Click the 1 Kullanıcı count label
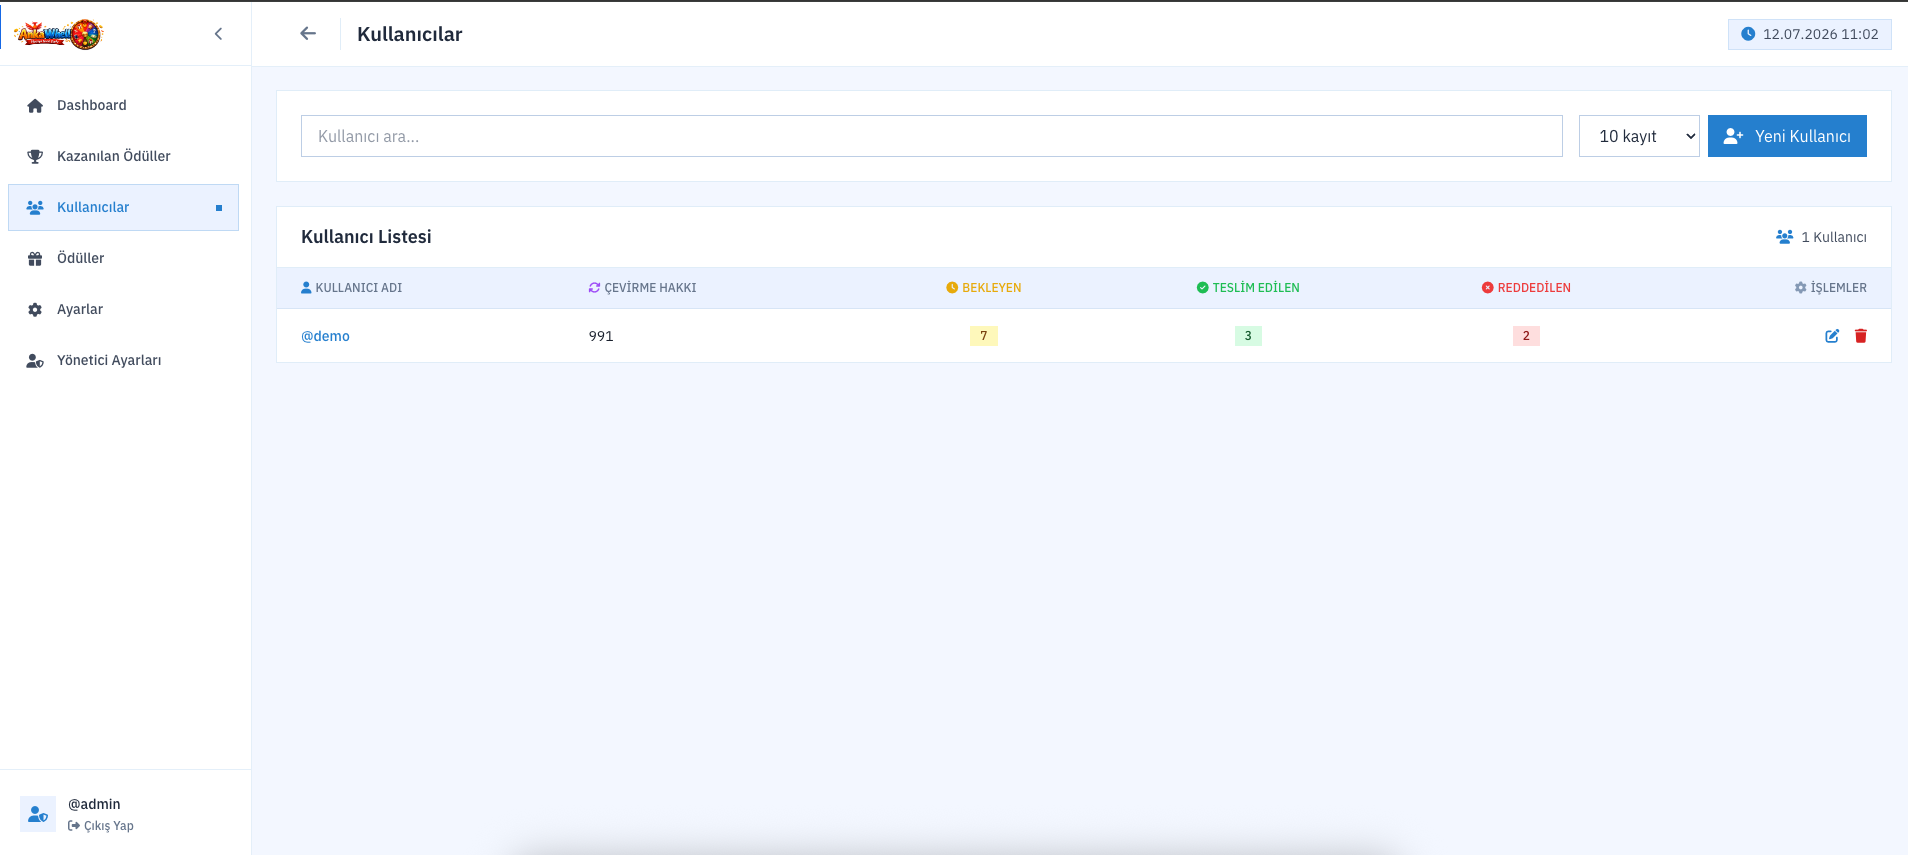This screenshot has height=855, width=1908. pyautogui.click(x=1821, y=237)
